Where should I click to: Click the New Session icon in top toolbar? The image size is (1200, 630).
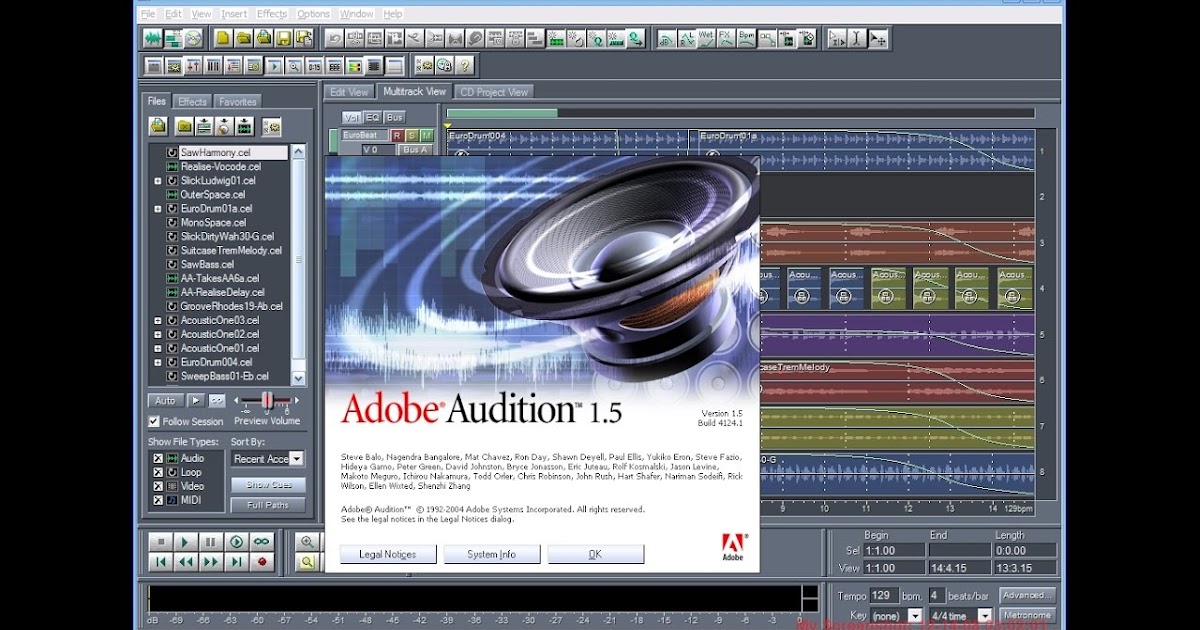point(223,38)
